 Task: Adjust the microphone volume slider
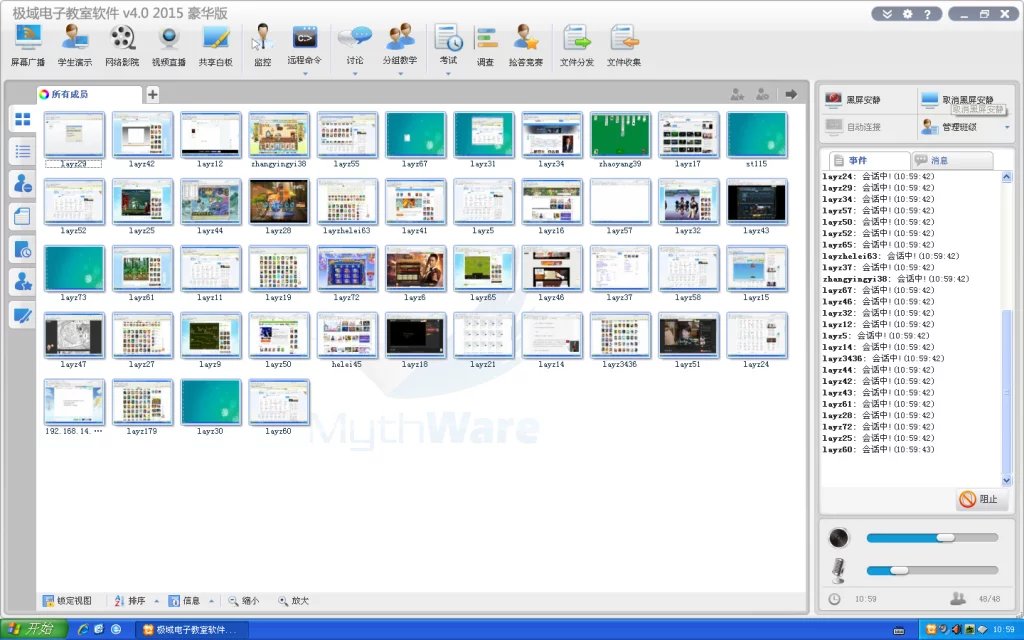932,570
